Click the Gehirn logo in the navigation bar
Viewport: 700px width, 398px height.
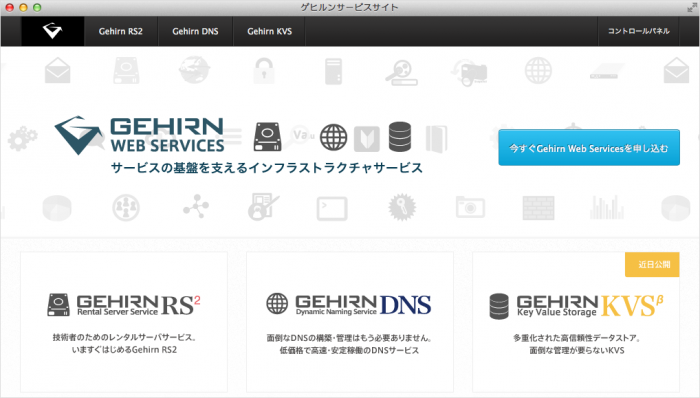point(53,31)
